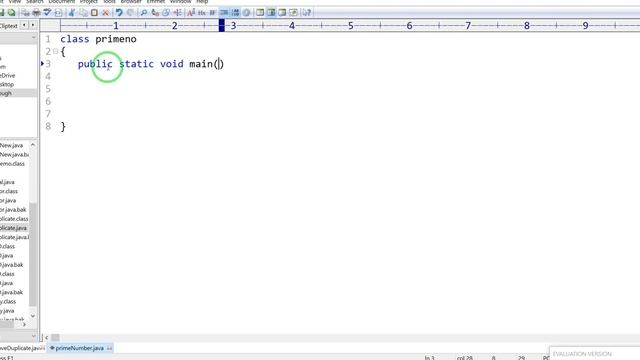Switch to the veDuplicate.java document tab

(x=21, y=348)
